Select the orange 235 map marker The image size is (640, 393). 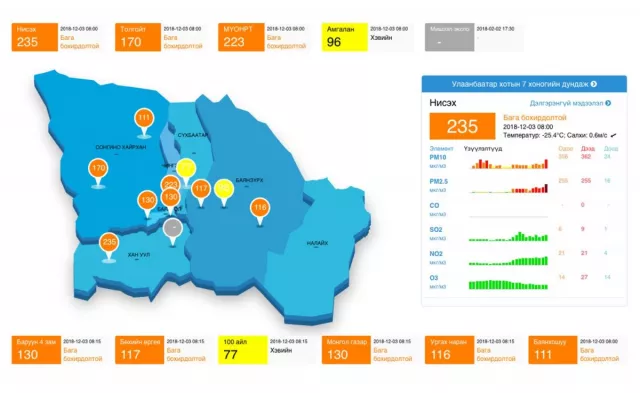[x=109, y=243]
